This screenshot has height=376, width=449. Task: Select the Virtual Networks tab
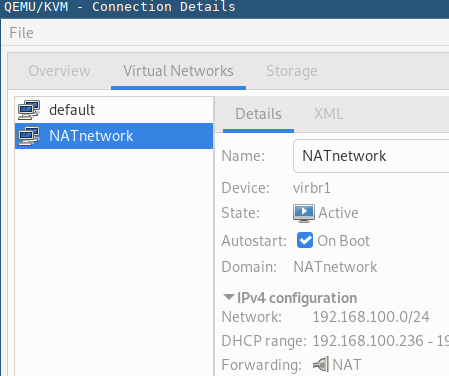(178, 71)
